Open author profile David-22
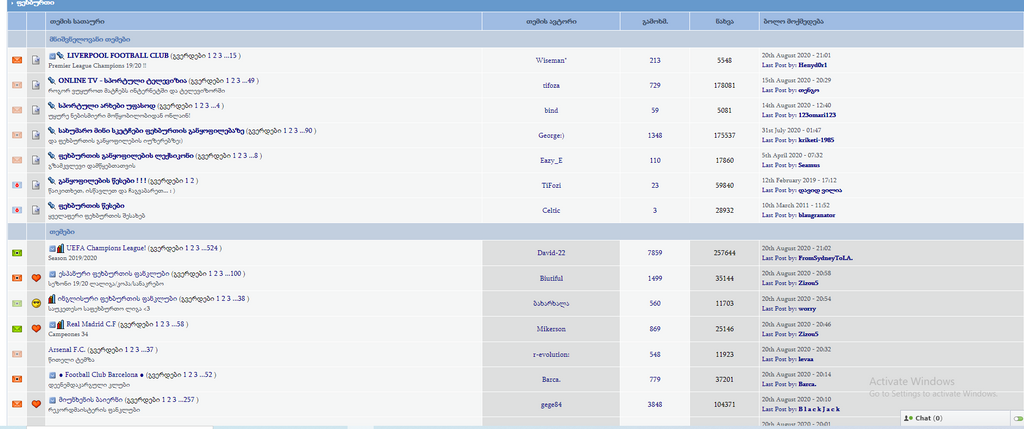The image size is (1024, 429). 551,253
